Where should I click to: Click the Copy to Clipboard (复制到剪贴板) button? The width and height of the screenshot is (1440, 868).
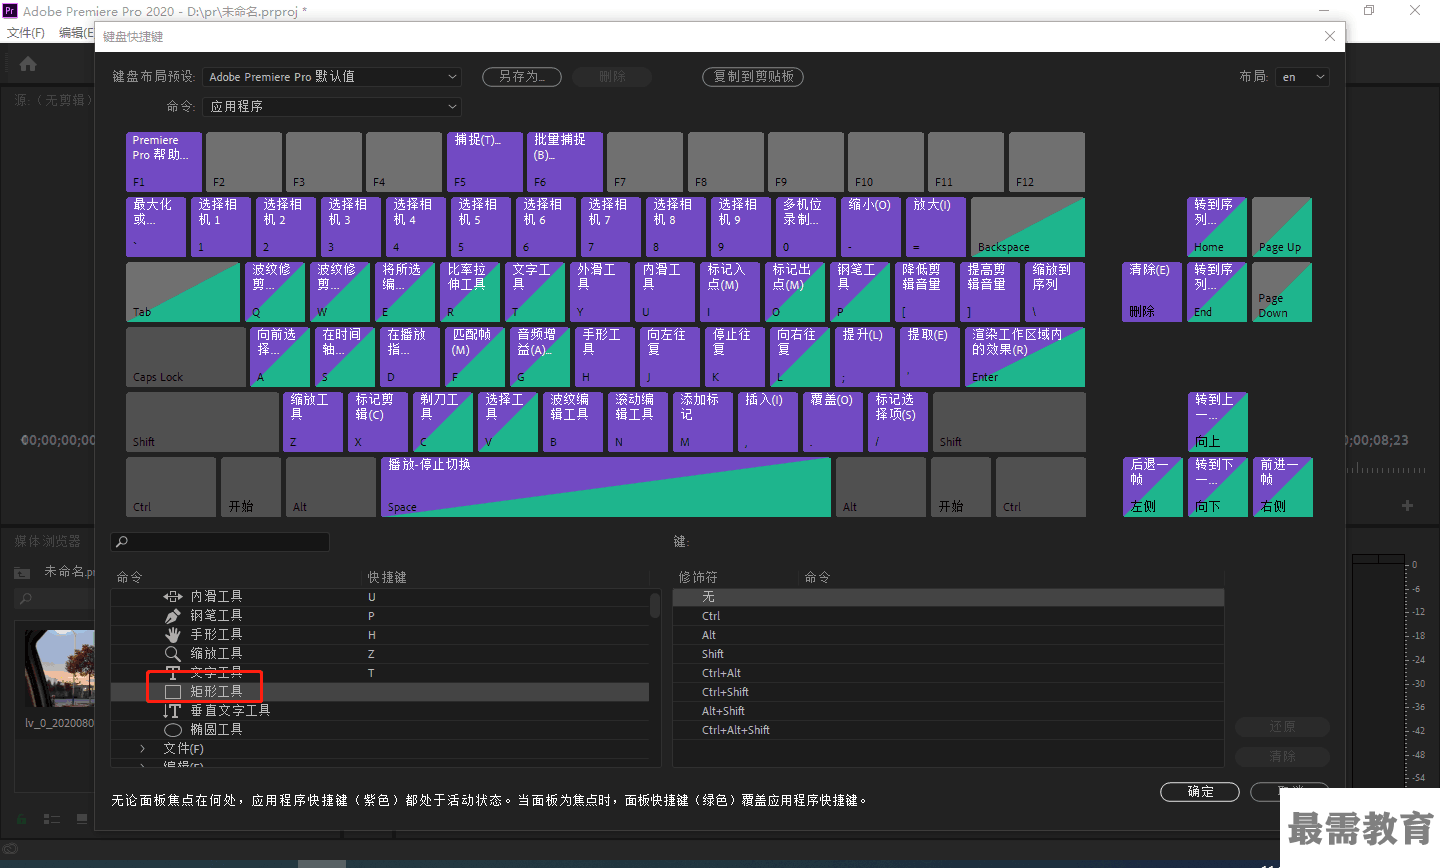point(753,77)
